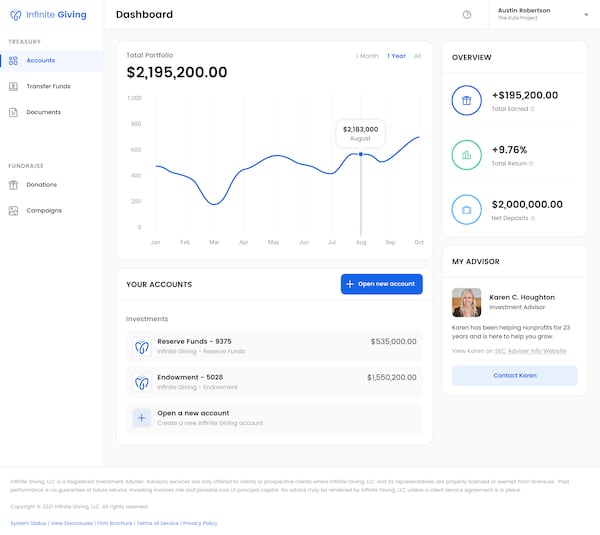This screenshot has height=535, width=600.
Task: Click the Reserve Funds account icon
Action: click(142, 347)
